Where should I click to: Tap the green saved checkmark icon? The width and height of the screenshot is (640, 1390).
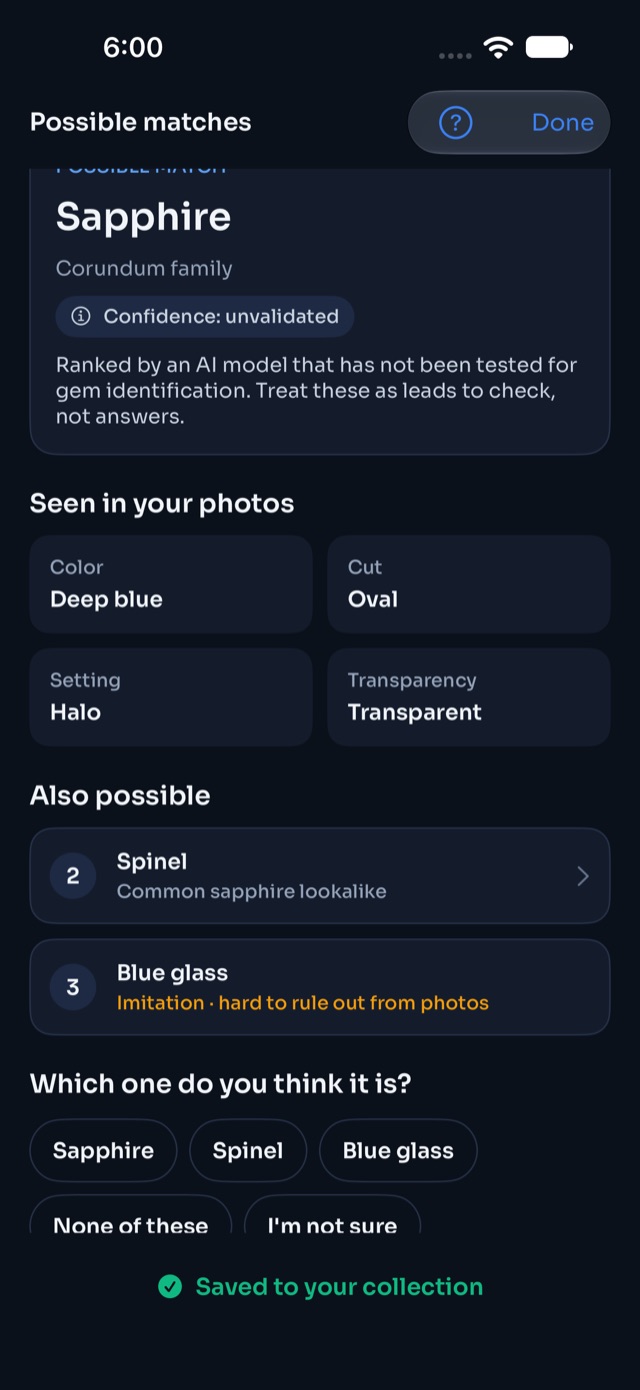[x=170, y=1286]
